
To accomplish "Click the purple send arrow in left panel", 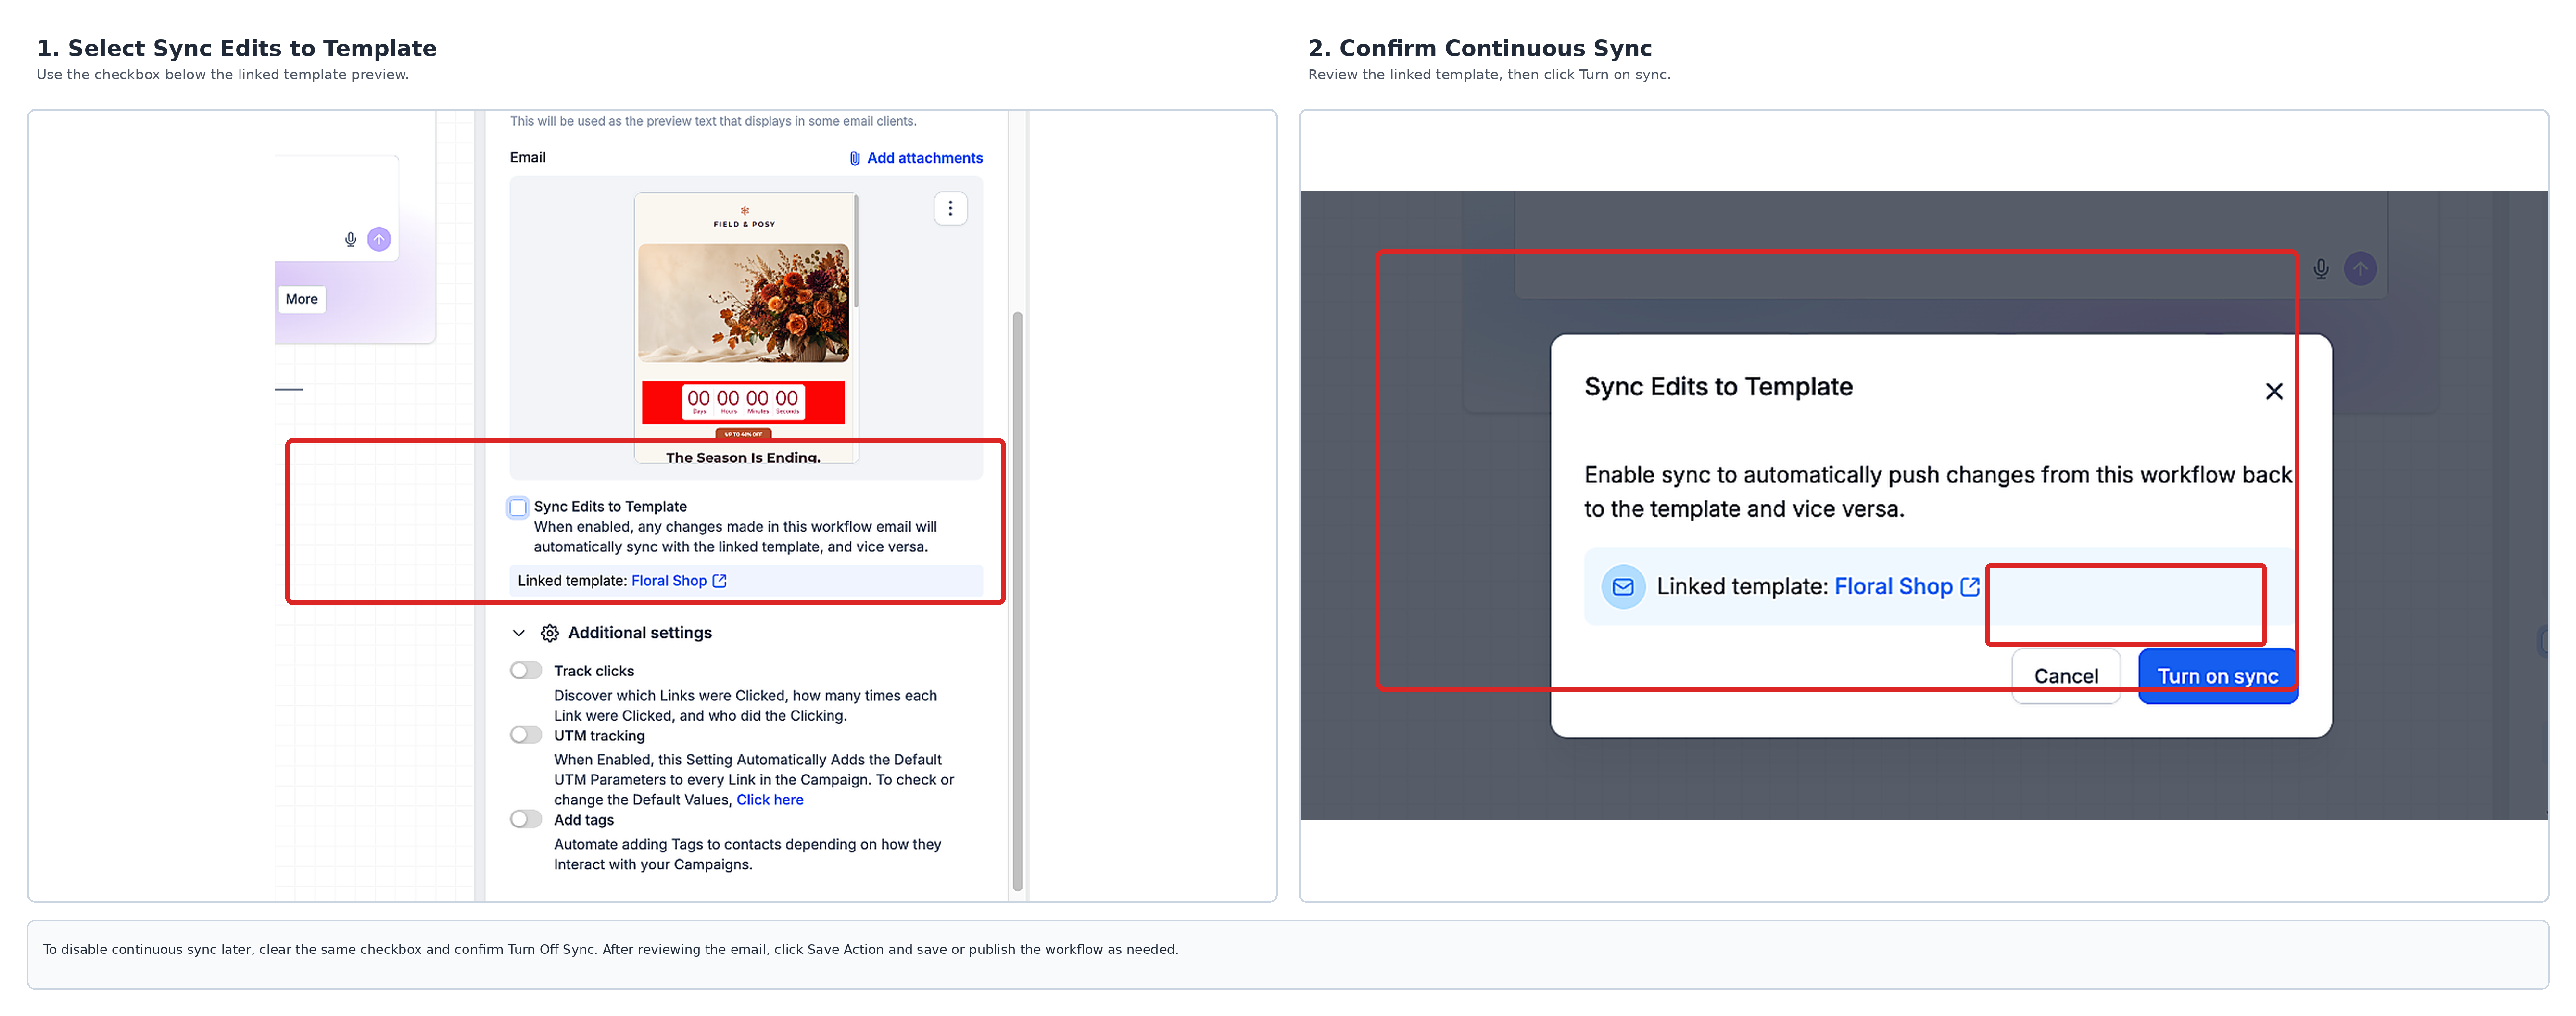I will point(379,240).
